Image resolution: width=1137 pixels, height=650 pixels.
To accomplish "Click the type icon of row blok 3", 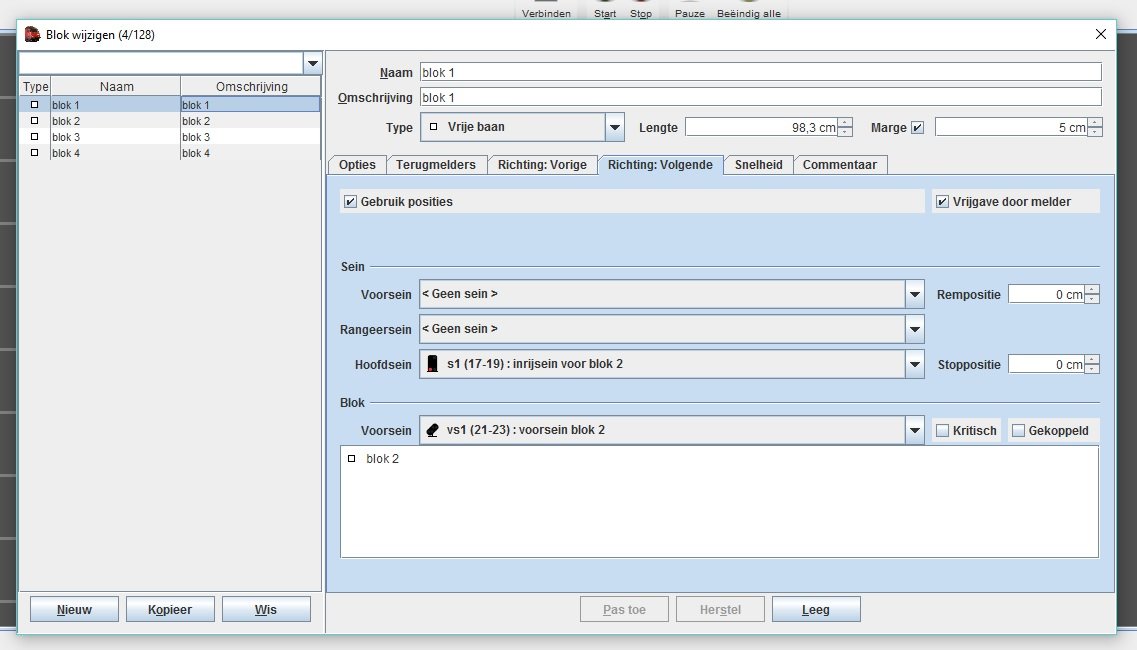I will 34,136.
